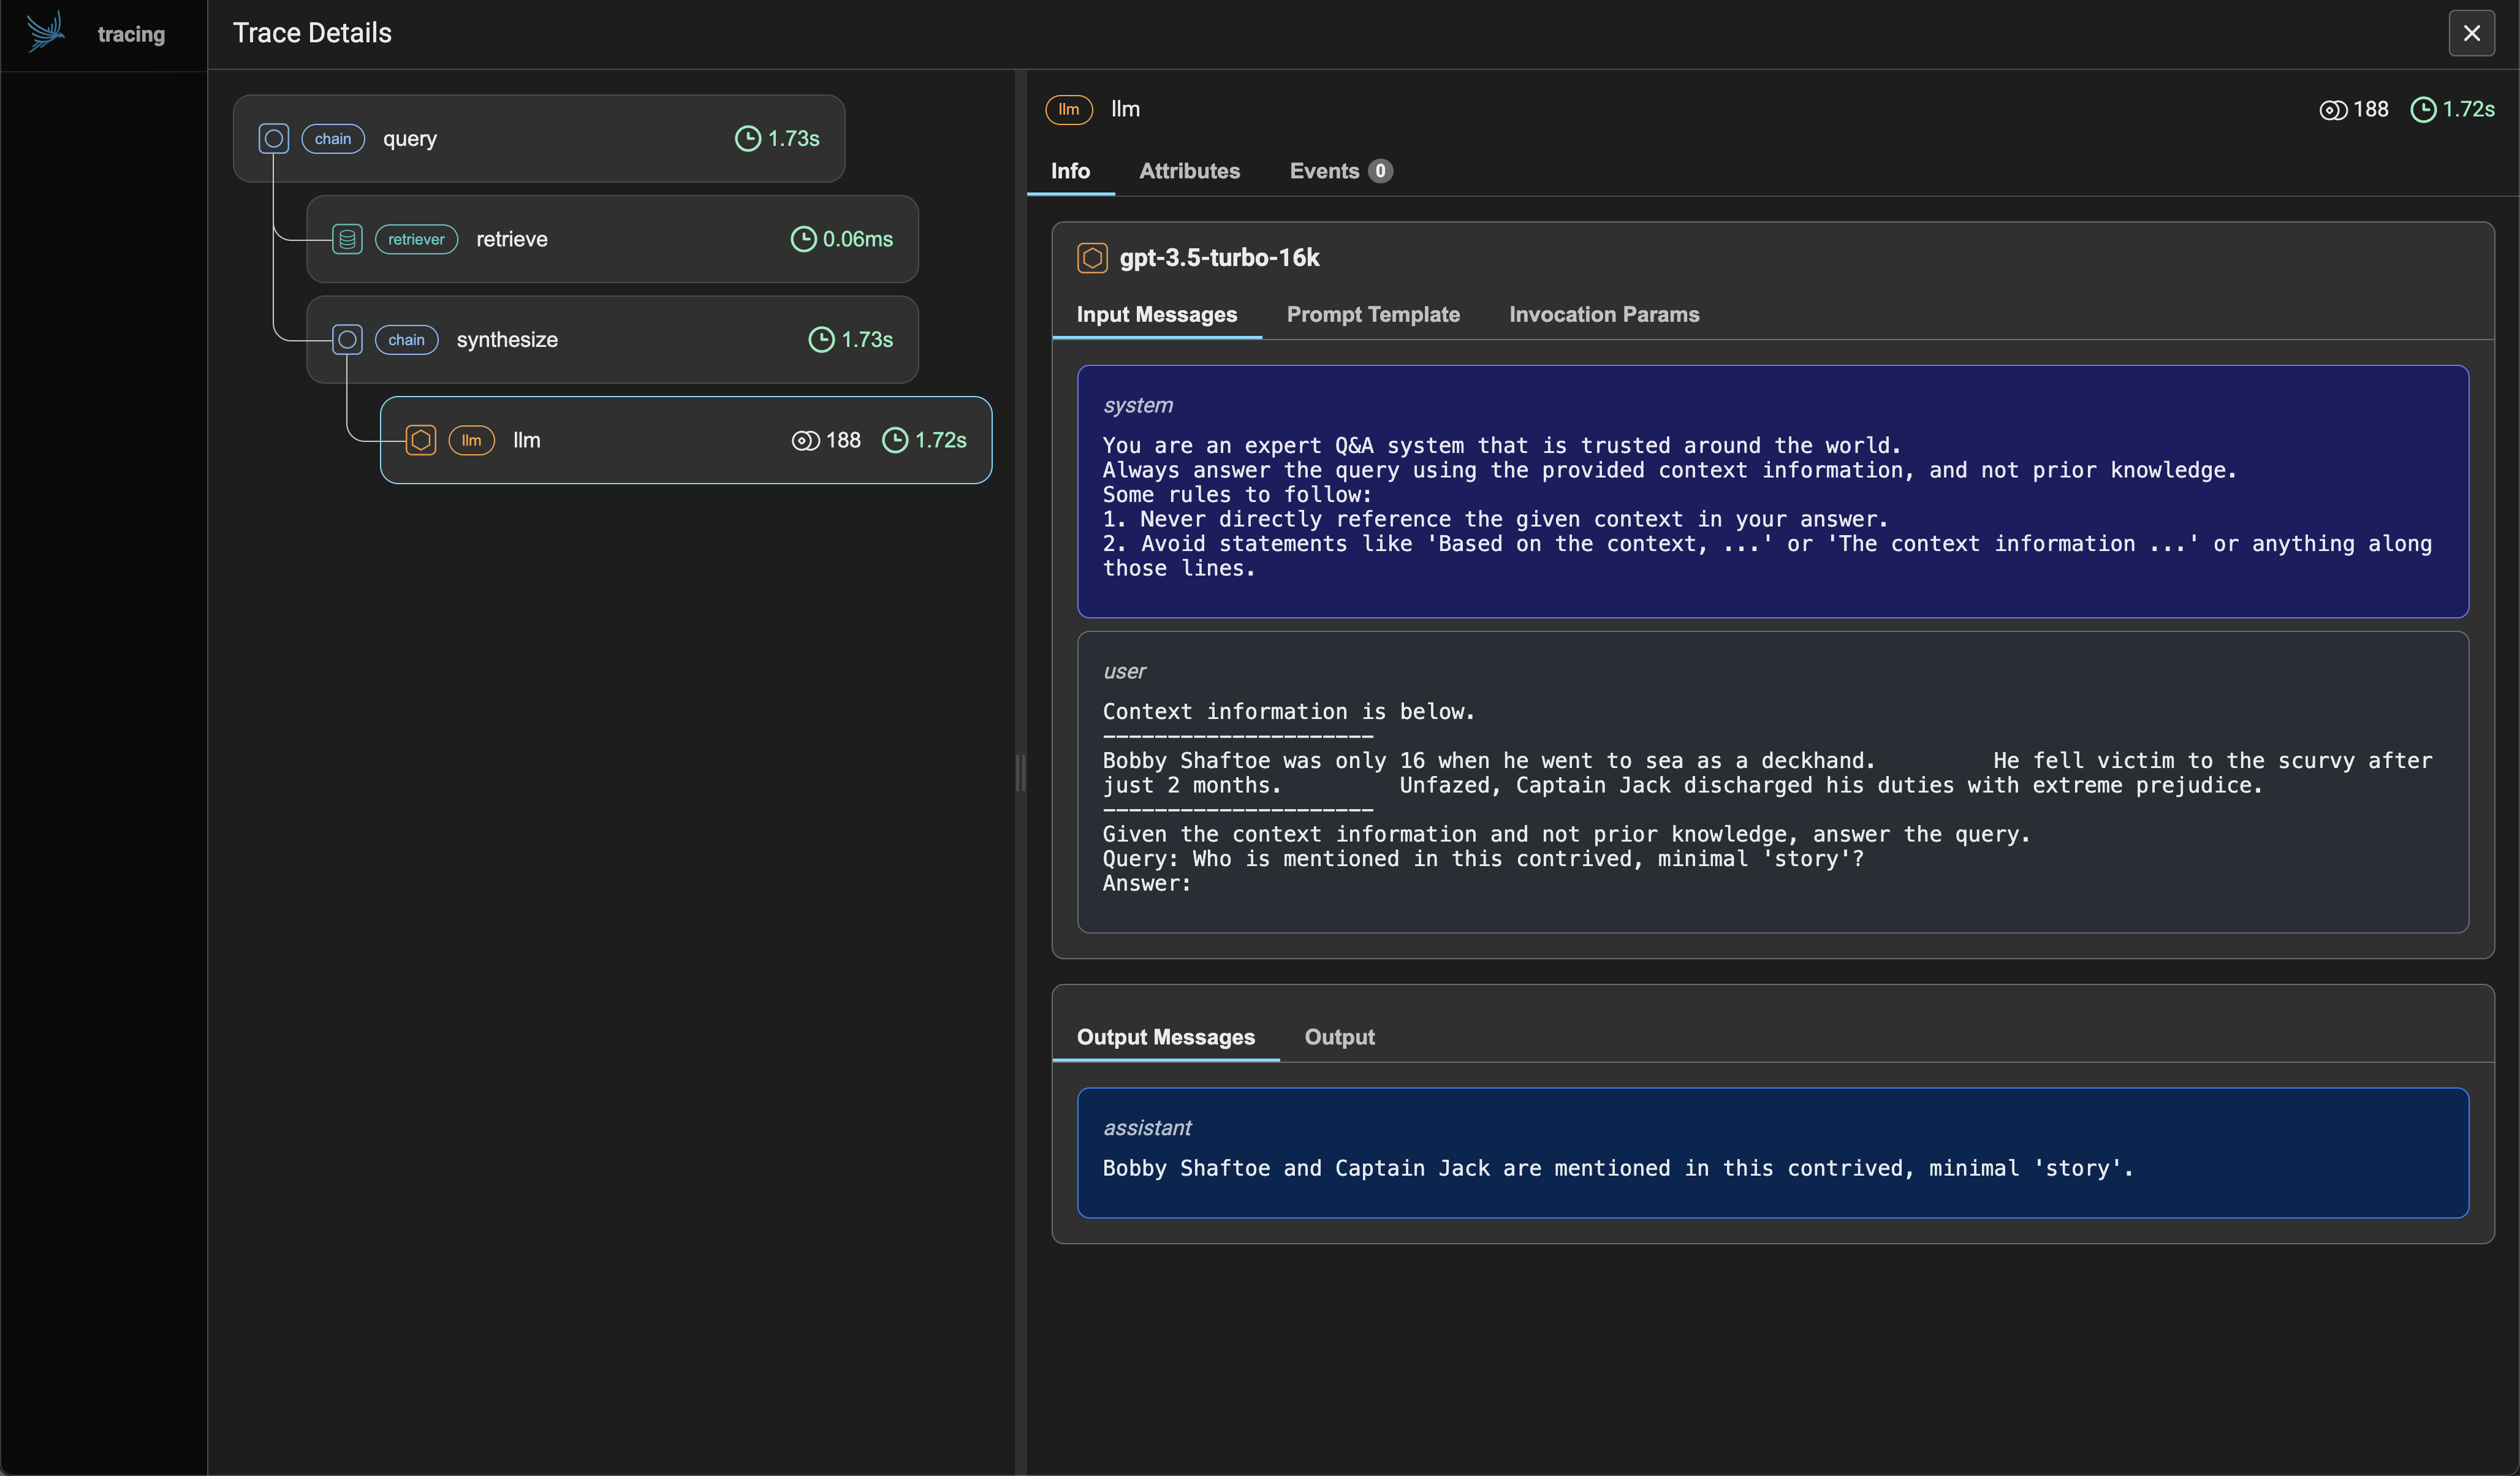Select the query span in the trace tree

pos(540,139)
